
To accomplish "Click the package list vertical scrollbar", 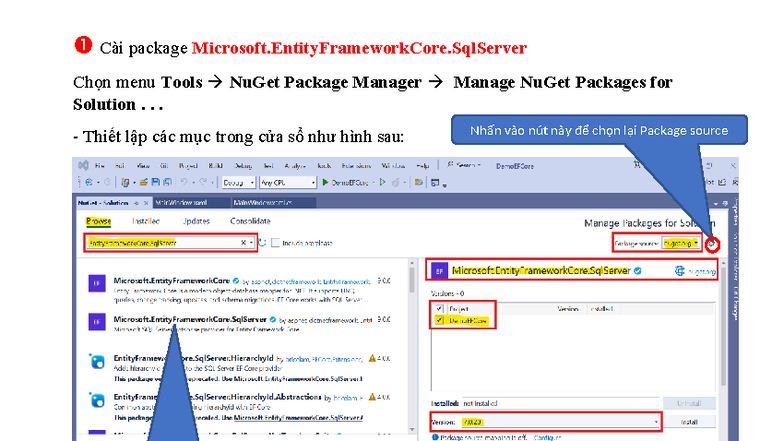I will coord(412,345).
